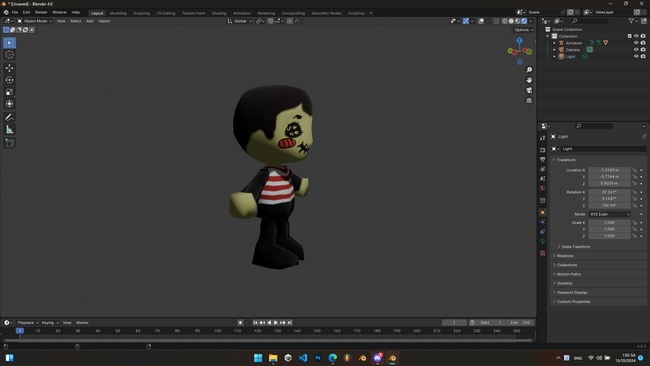Expand the Delta Transform panel
The image size is (650, 366).
(x=575, y=247)
